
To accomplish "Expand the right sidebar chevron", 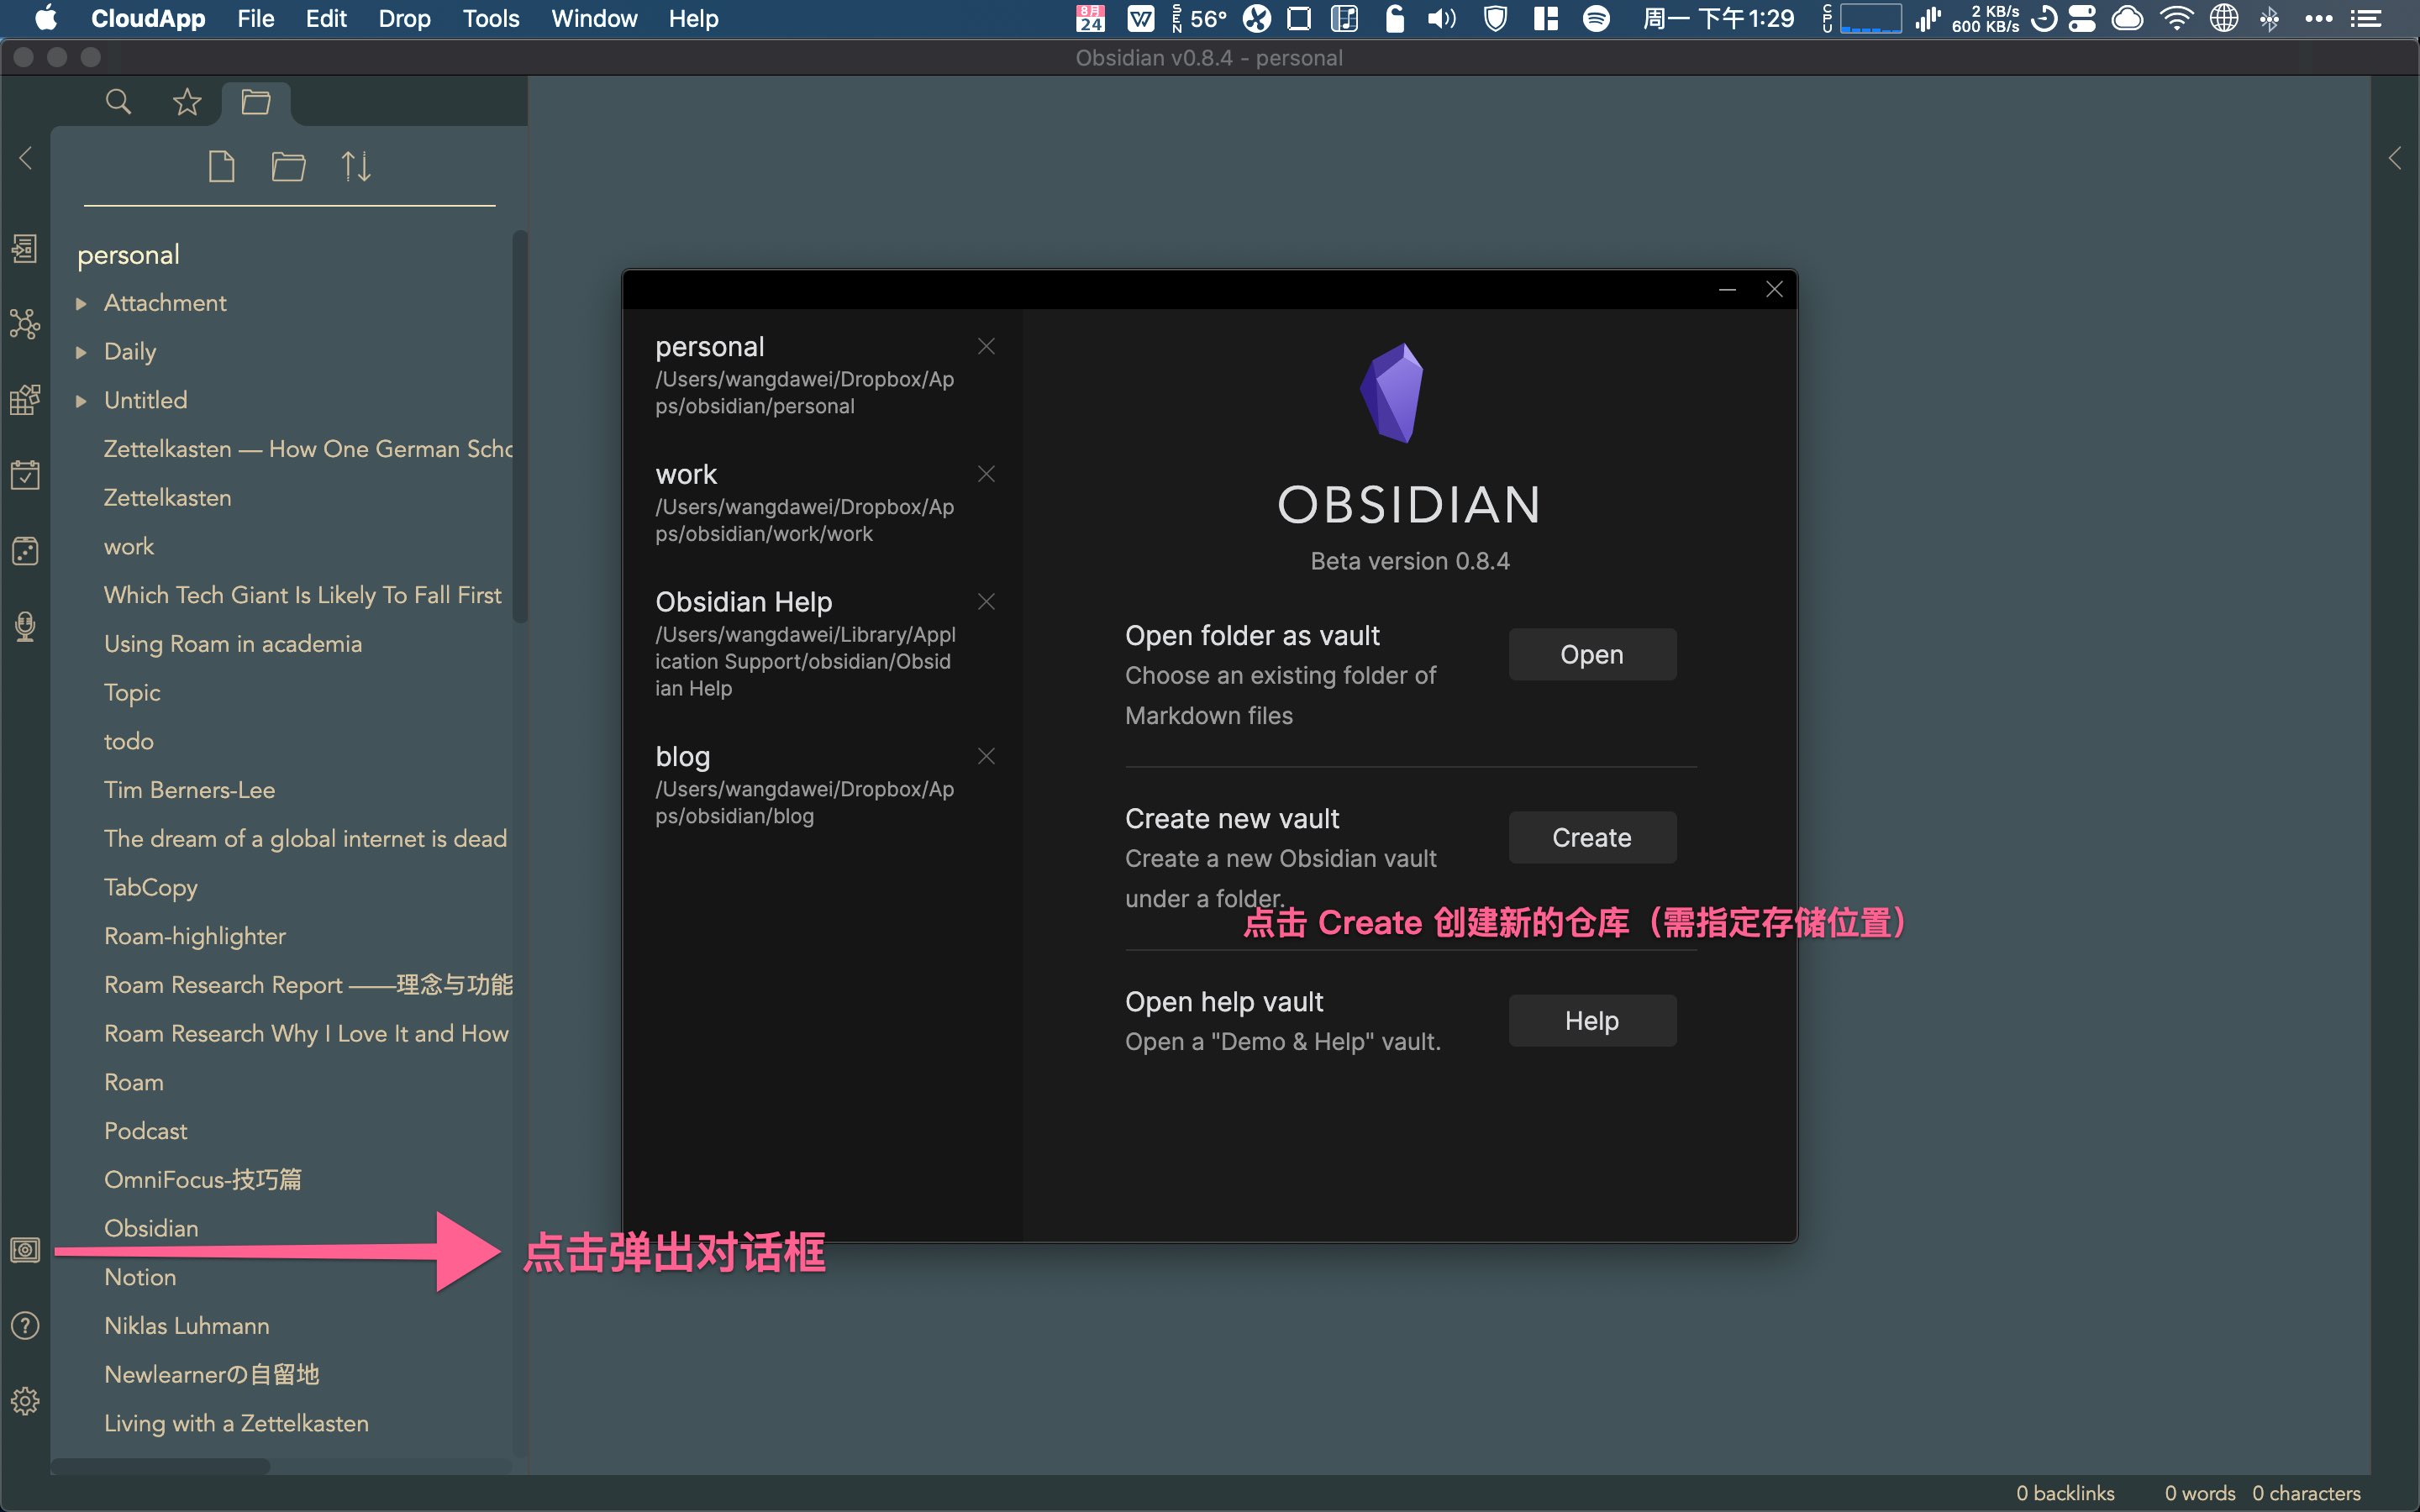I will pos(2394,158).
